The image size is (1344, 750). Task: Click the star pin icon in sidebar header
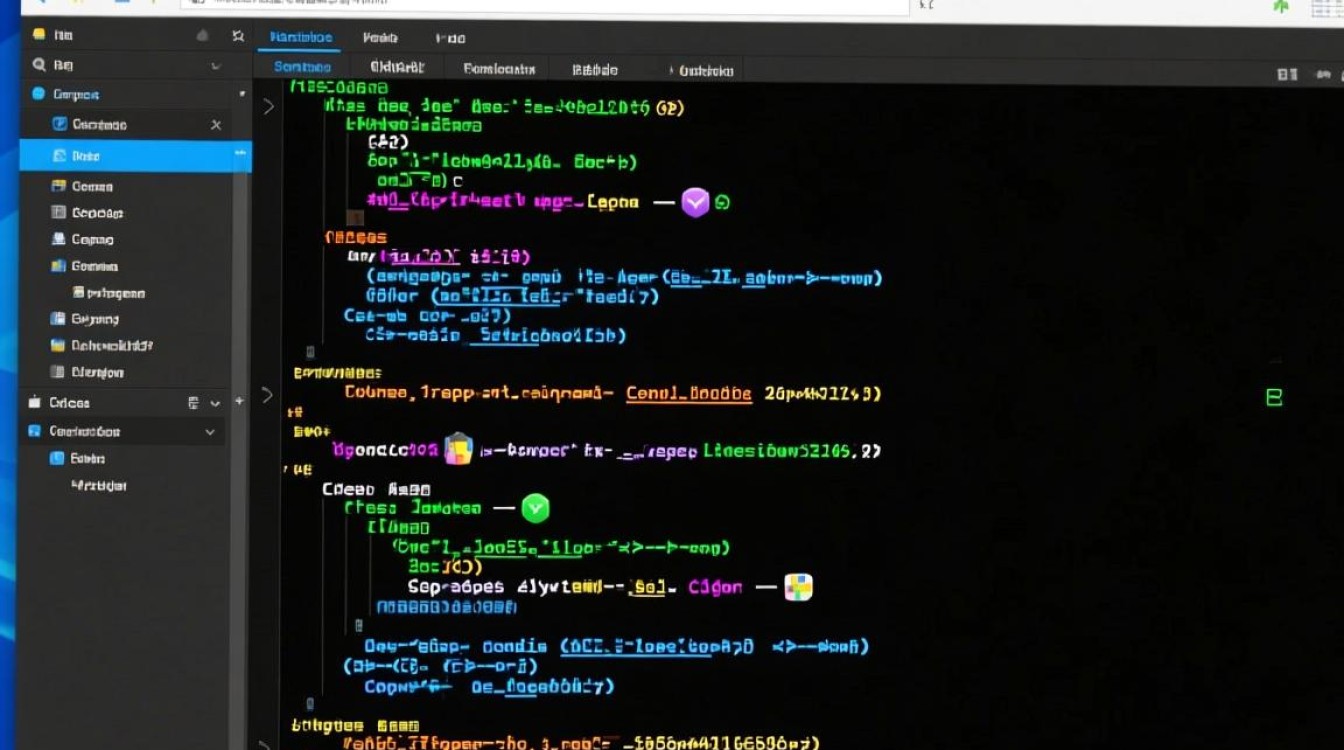click(237, 36)
